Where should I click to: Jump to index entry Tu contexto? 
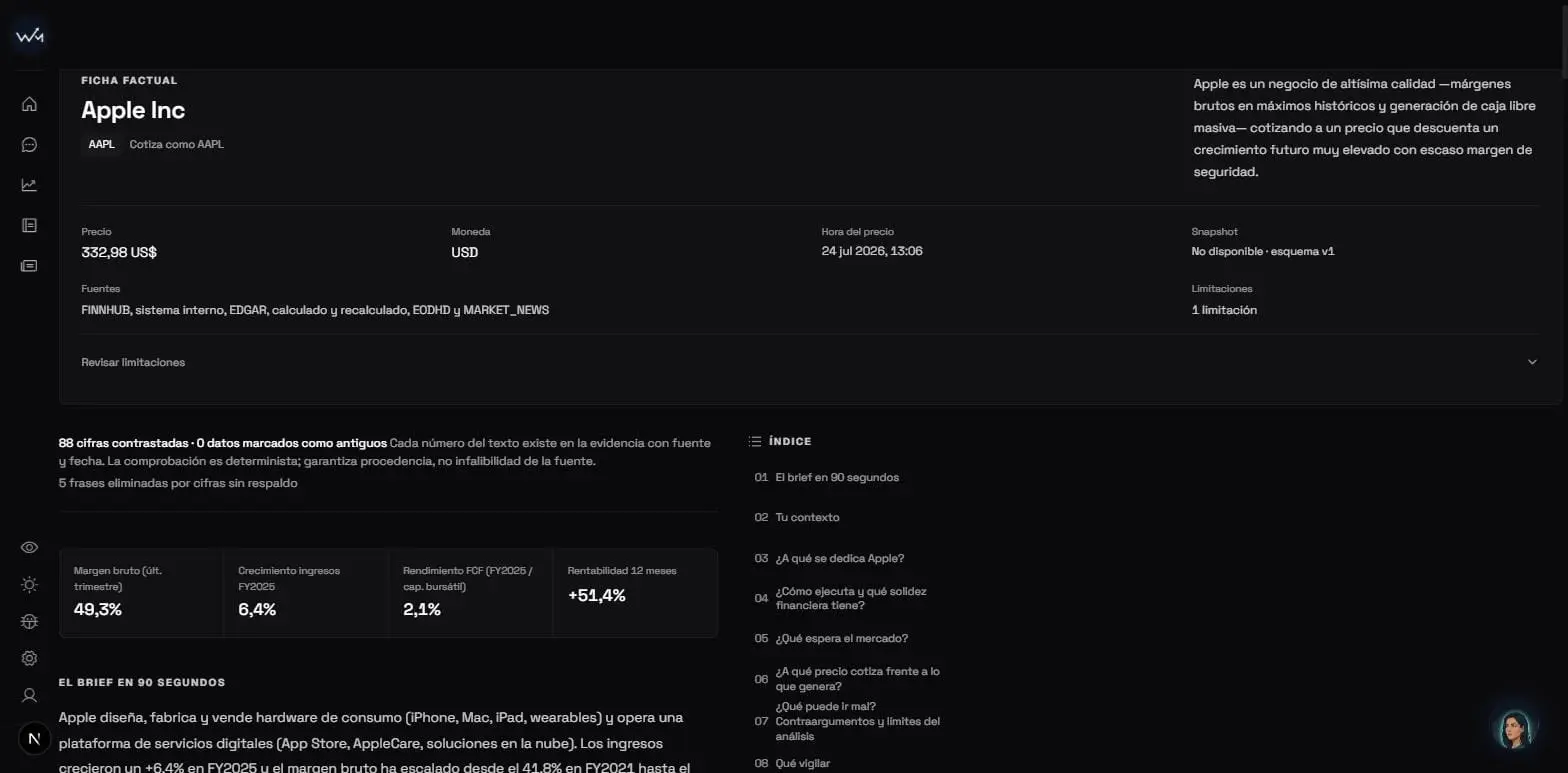tap(807, 517)
